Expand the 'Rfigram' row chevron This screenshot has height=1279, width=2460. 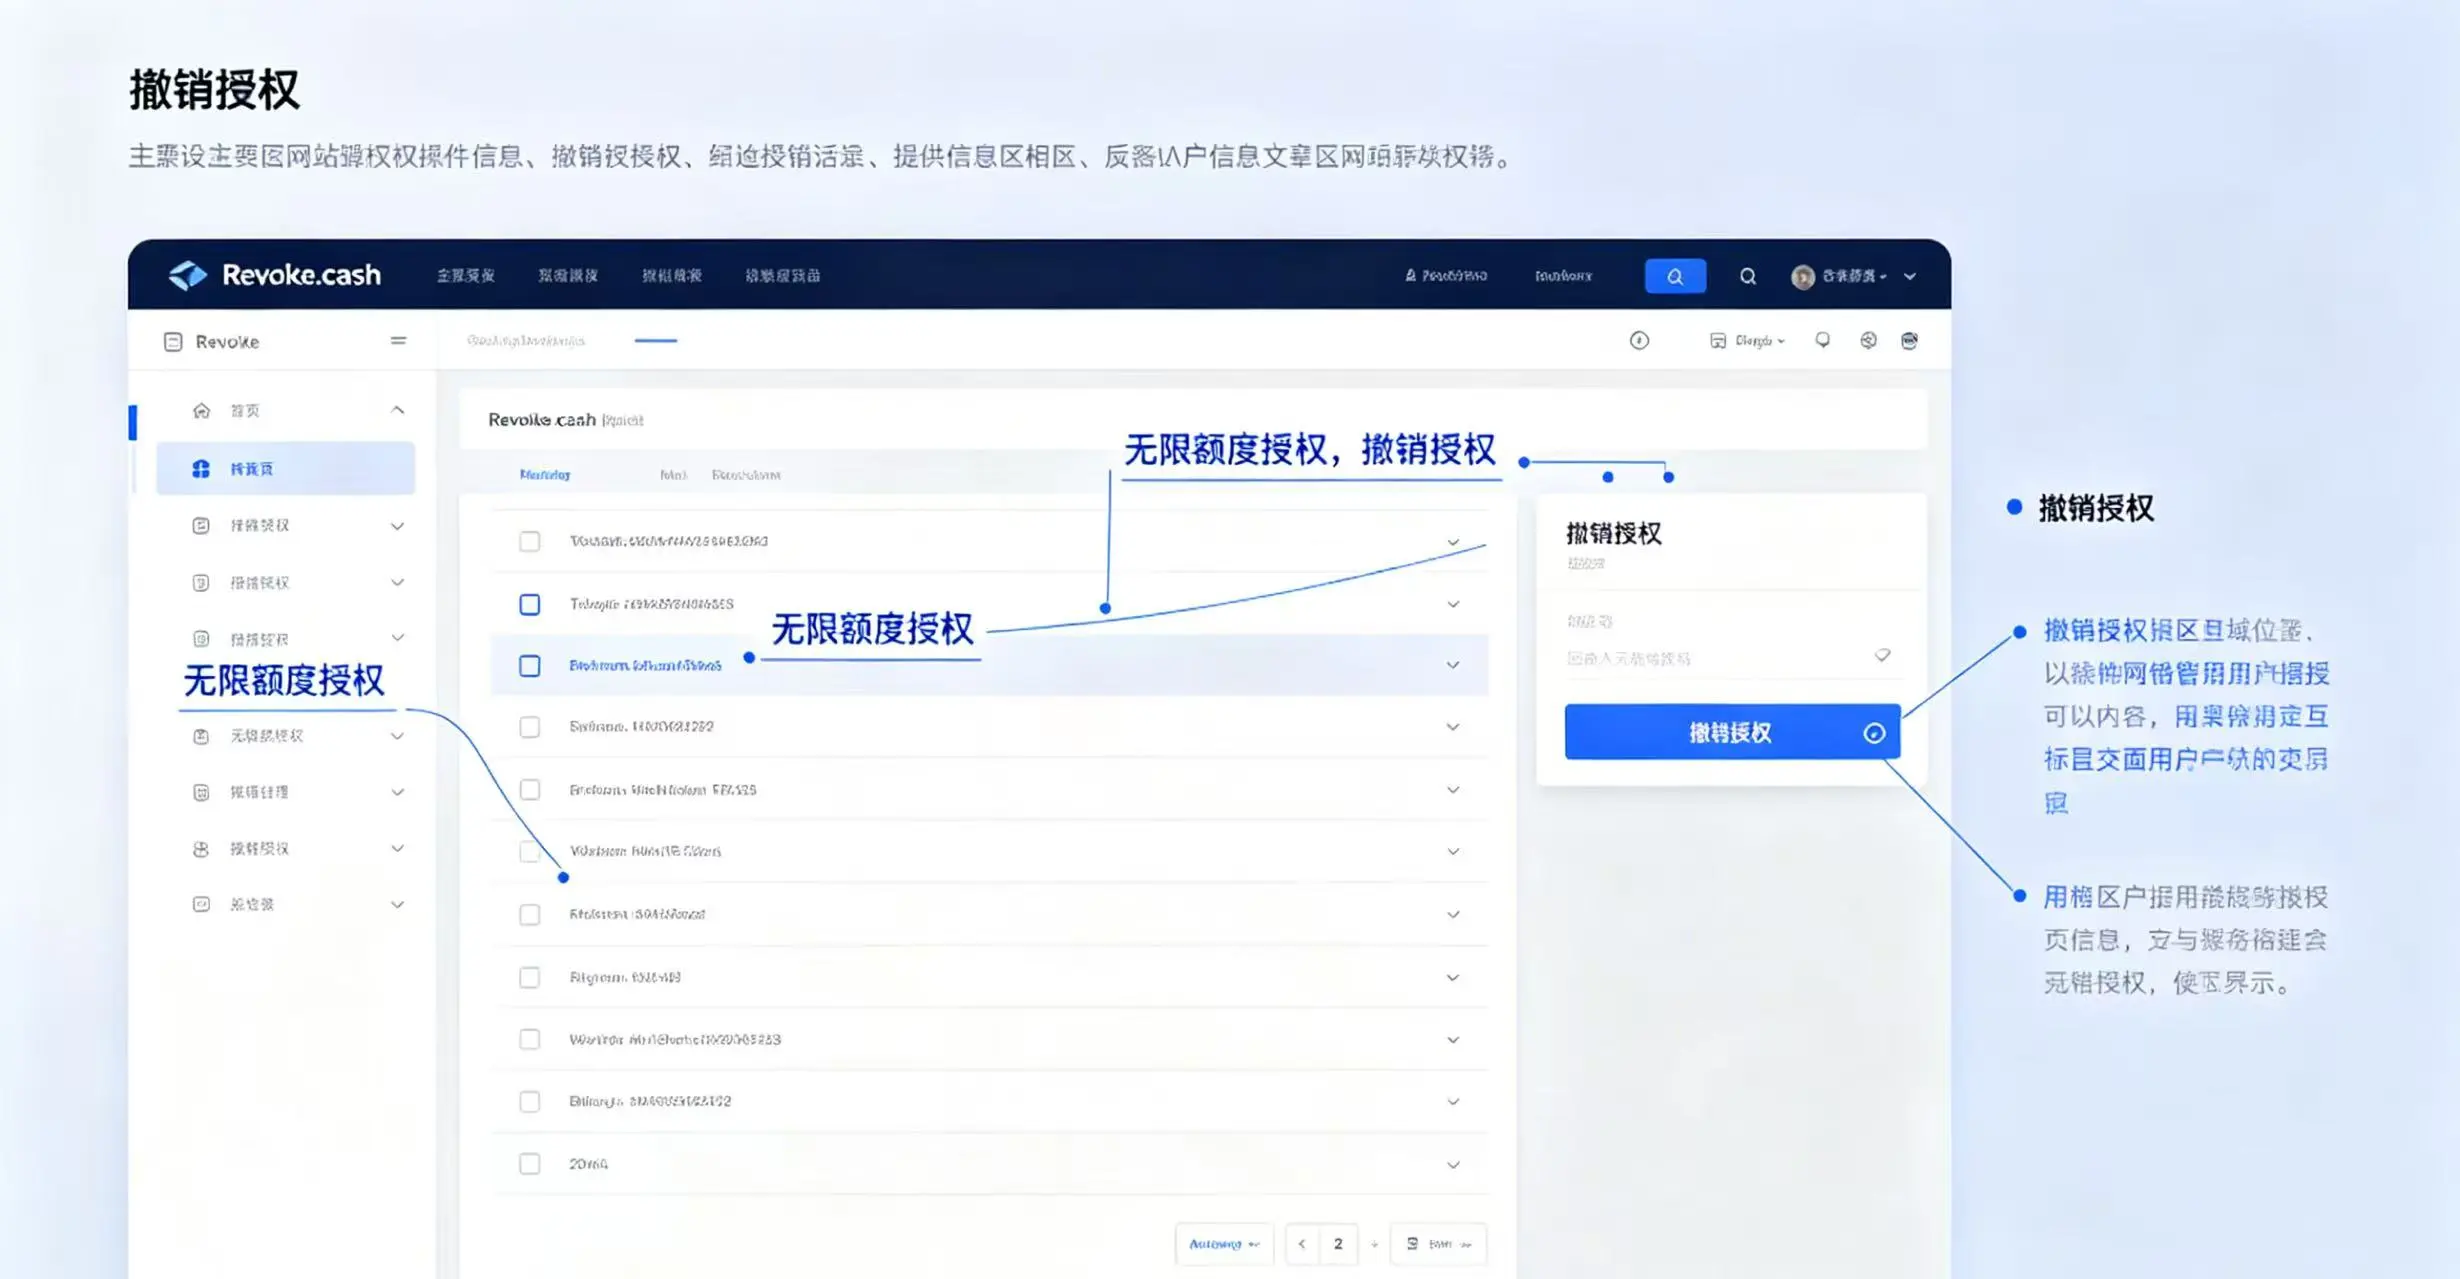pos(1453,977)
